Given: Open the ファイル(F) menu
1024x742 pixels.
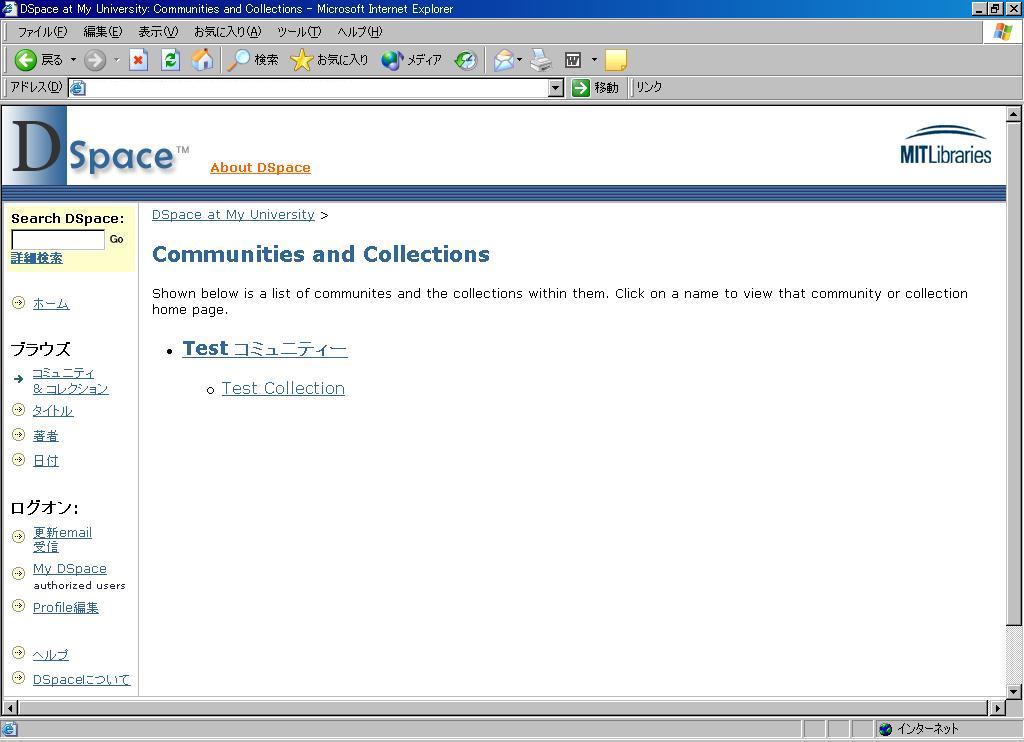Looking at the screenshot, I should point(42,31).
